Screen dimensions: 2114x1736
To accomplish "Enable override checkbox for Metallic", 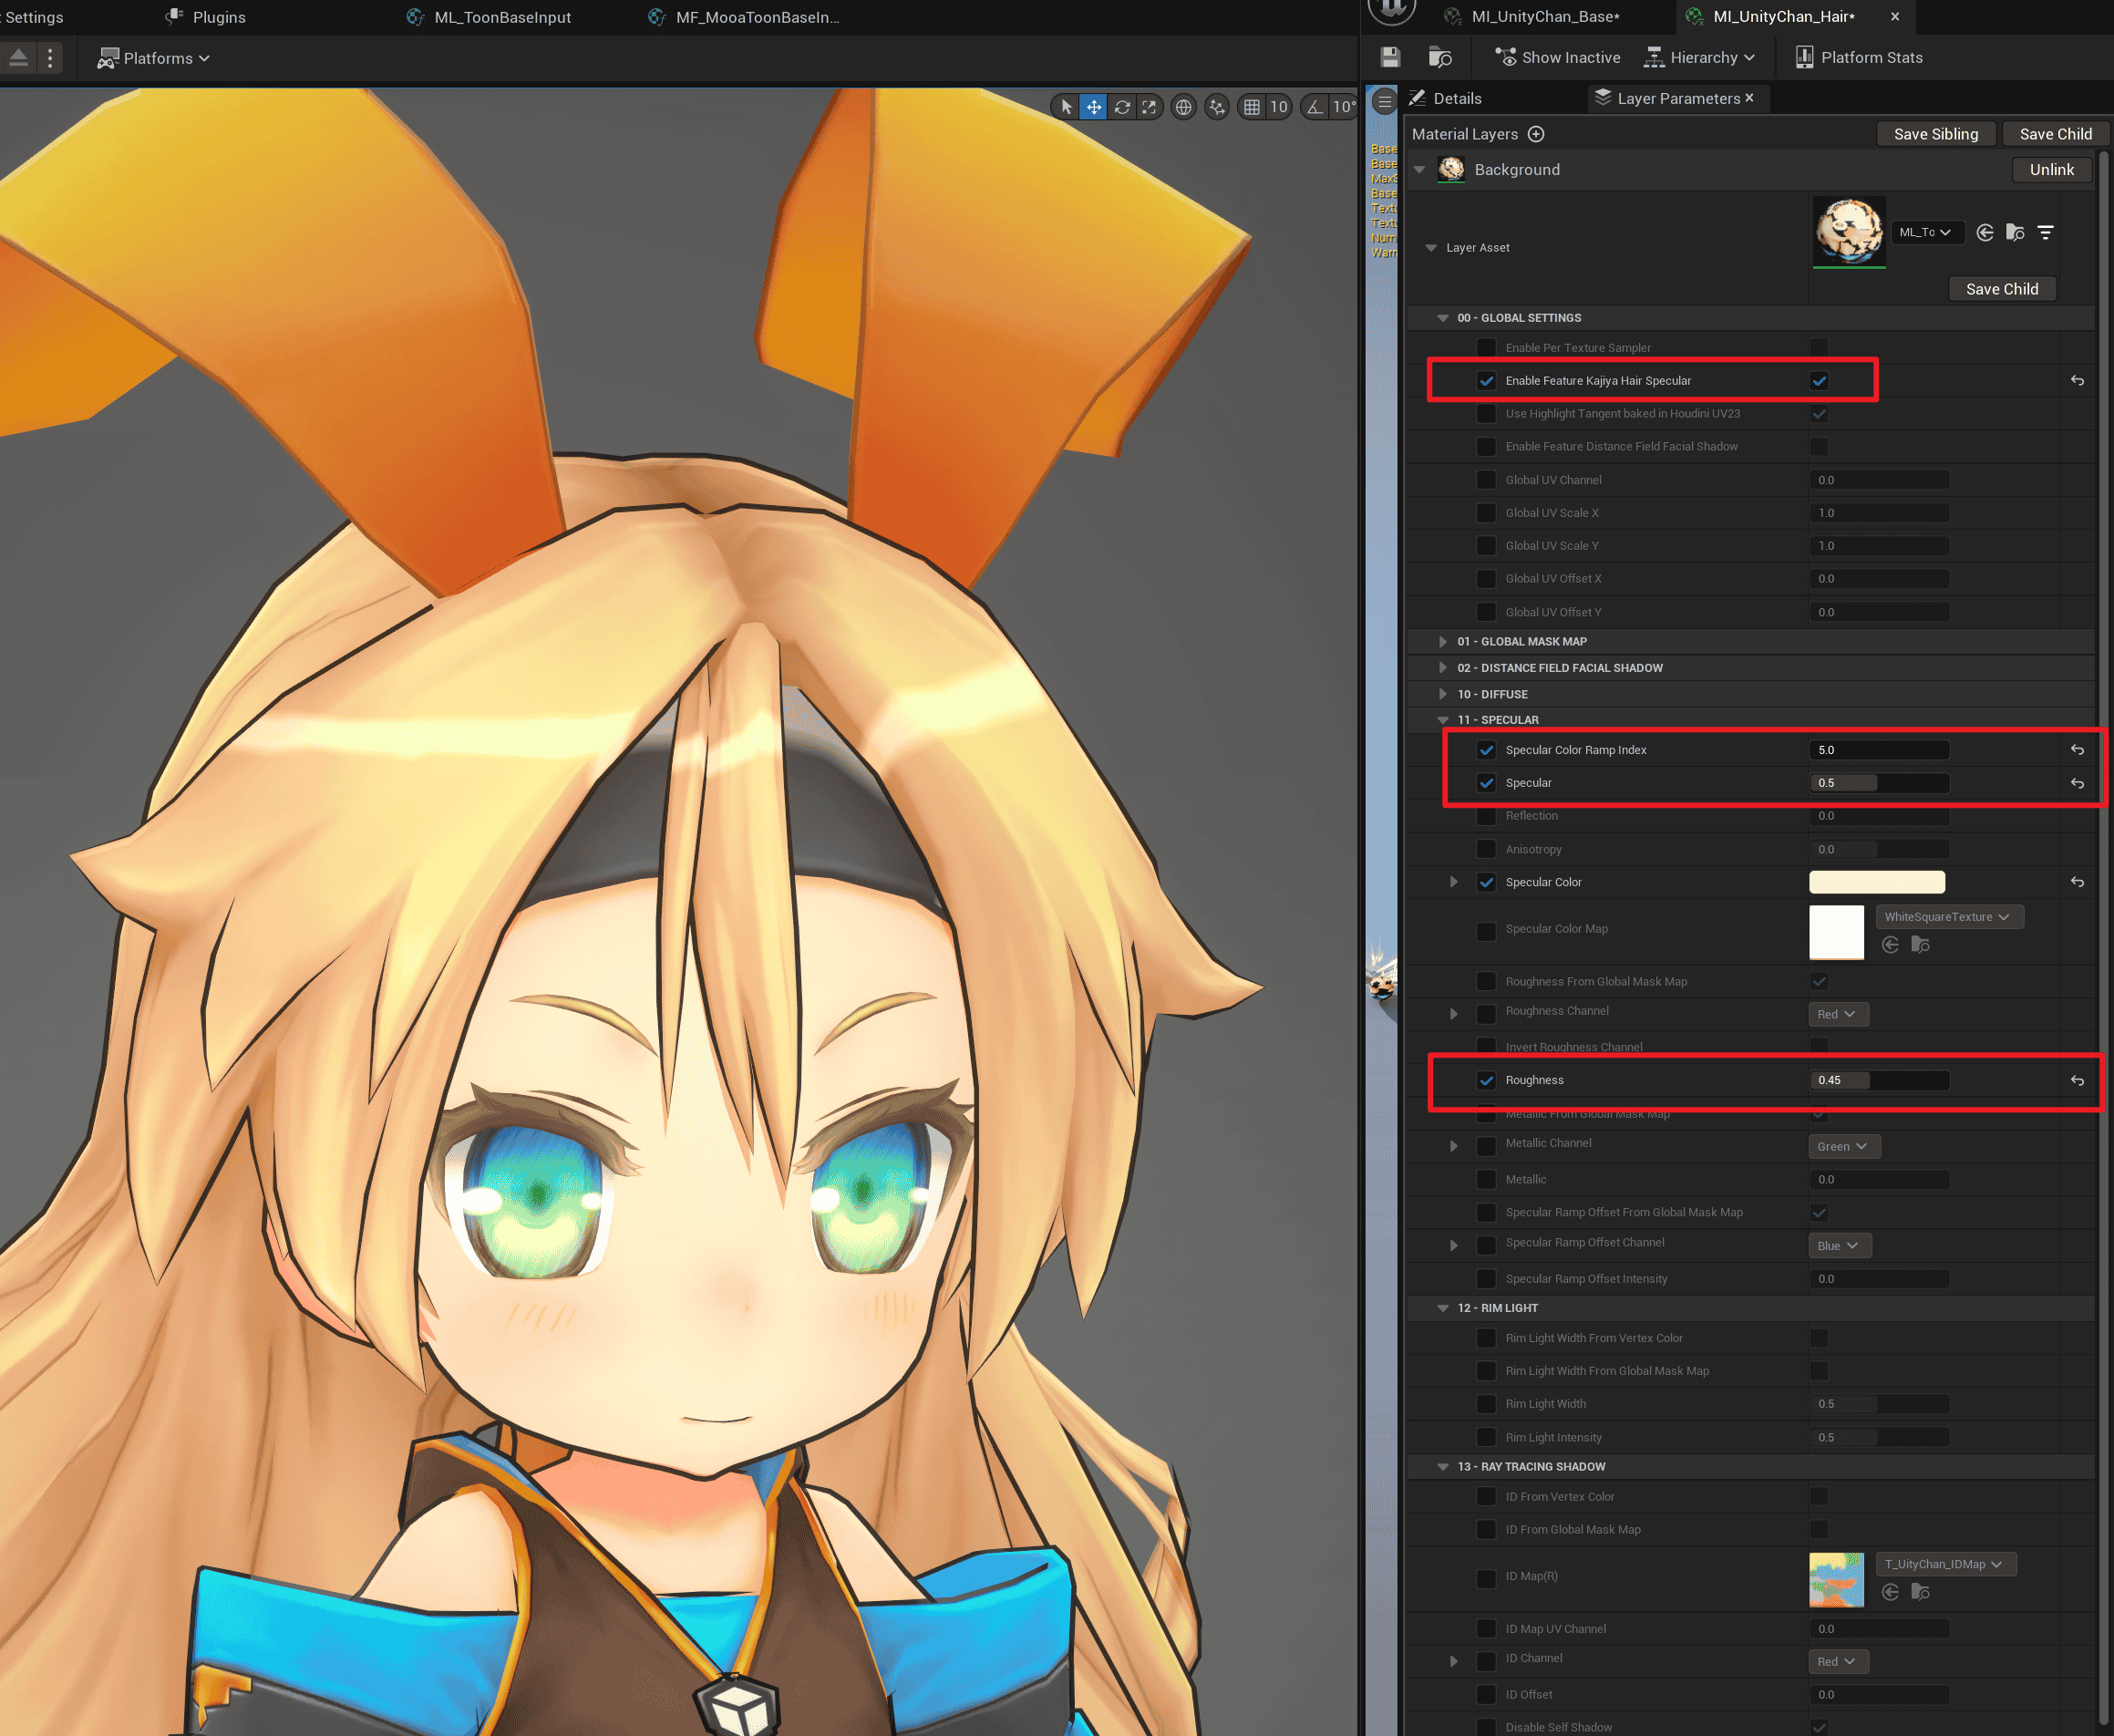I will click(x=1486, y=1180).
